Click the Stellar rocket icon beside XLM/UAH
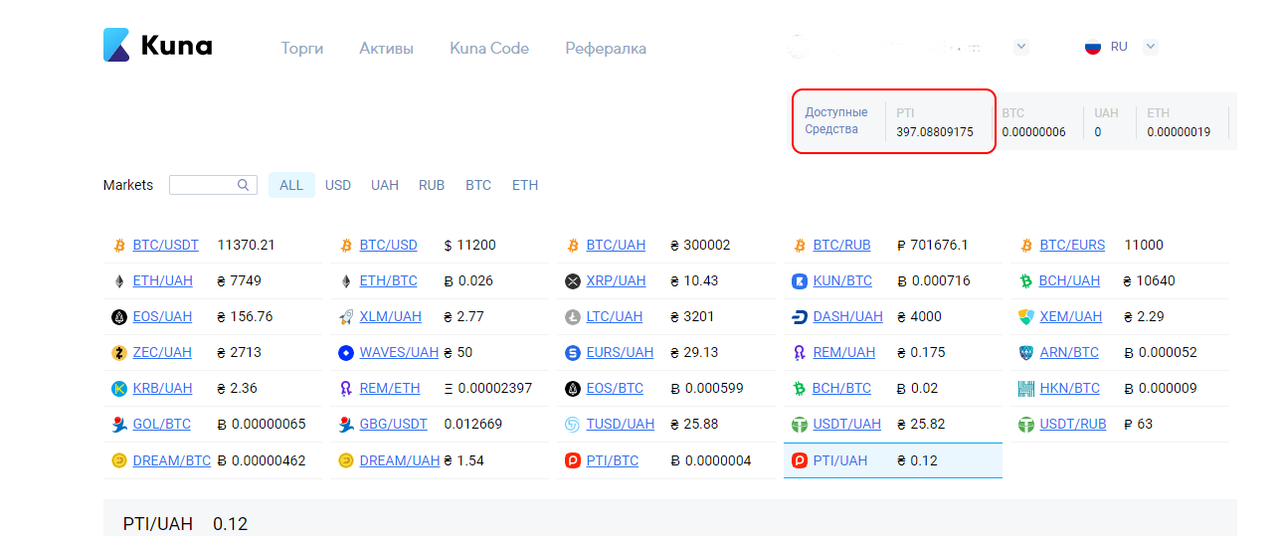Screen dimensions: 1280x536 pos(346,317)
